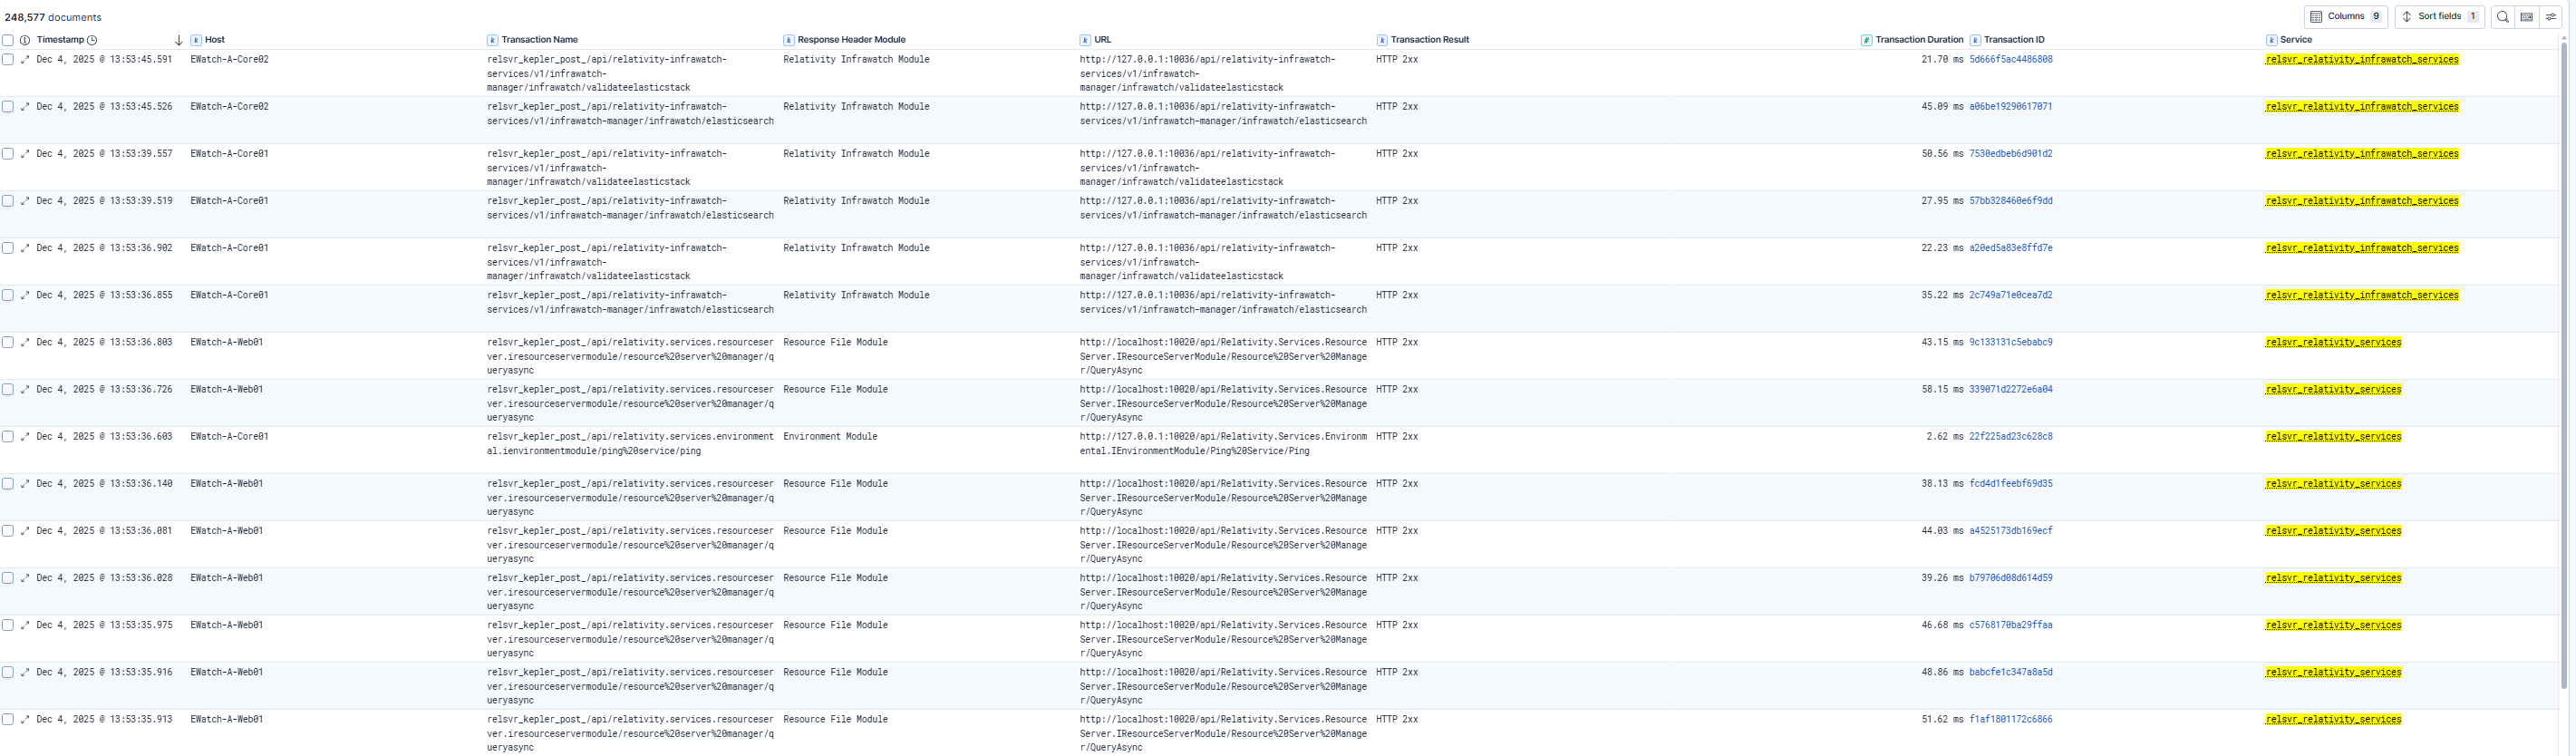Click the number type icon beside Transaction Duration
The width and height of the screenshot is (2576, 756).
click(x=1867, y=40)
